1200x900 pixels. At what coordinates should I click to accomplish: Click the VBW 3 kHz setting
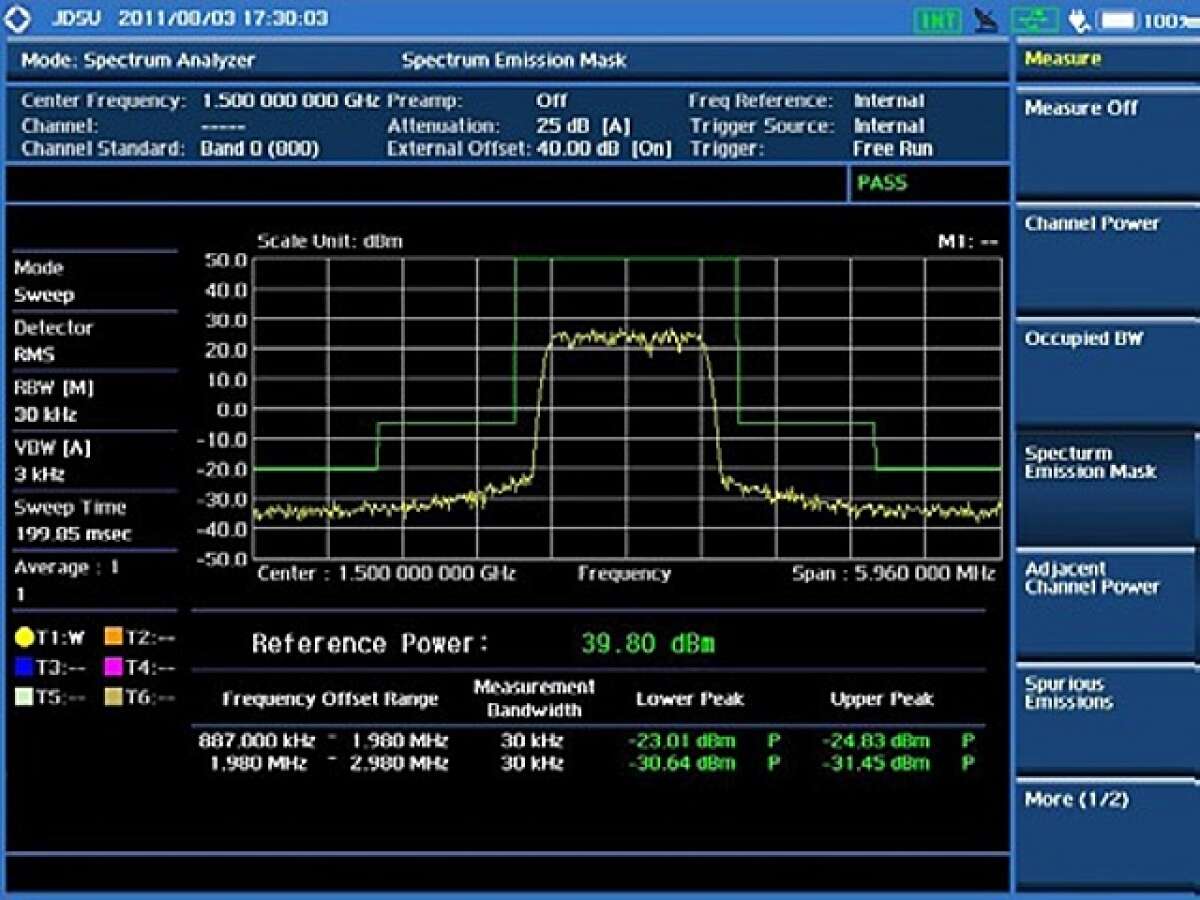coord(95,461)
